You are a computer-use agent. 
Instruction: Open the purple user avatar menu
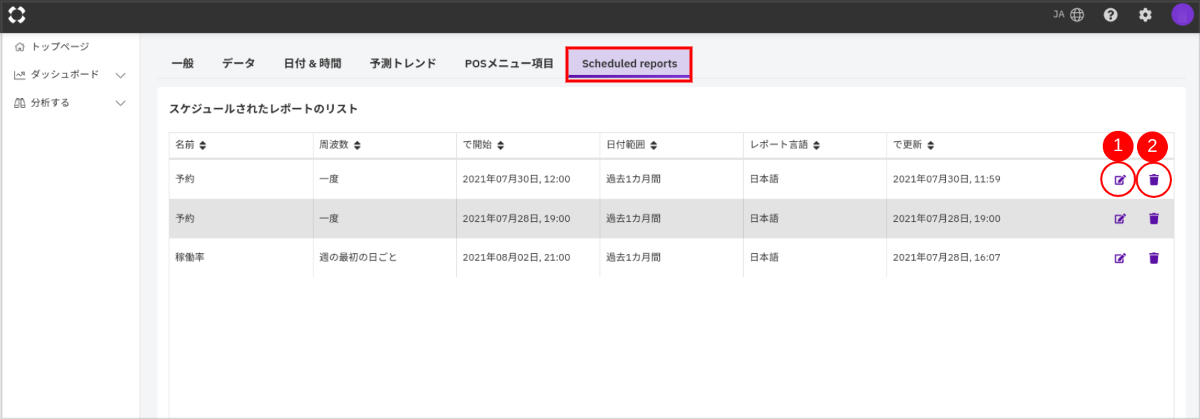1181,15
